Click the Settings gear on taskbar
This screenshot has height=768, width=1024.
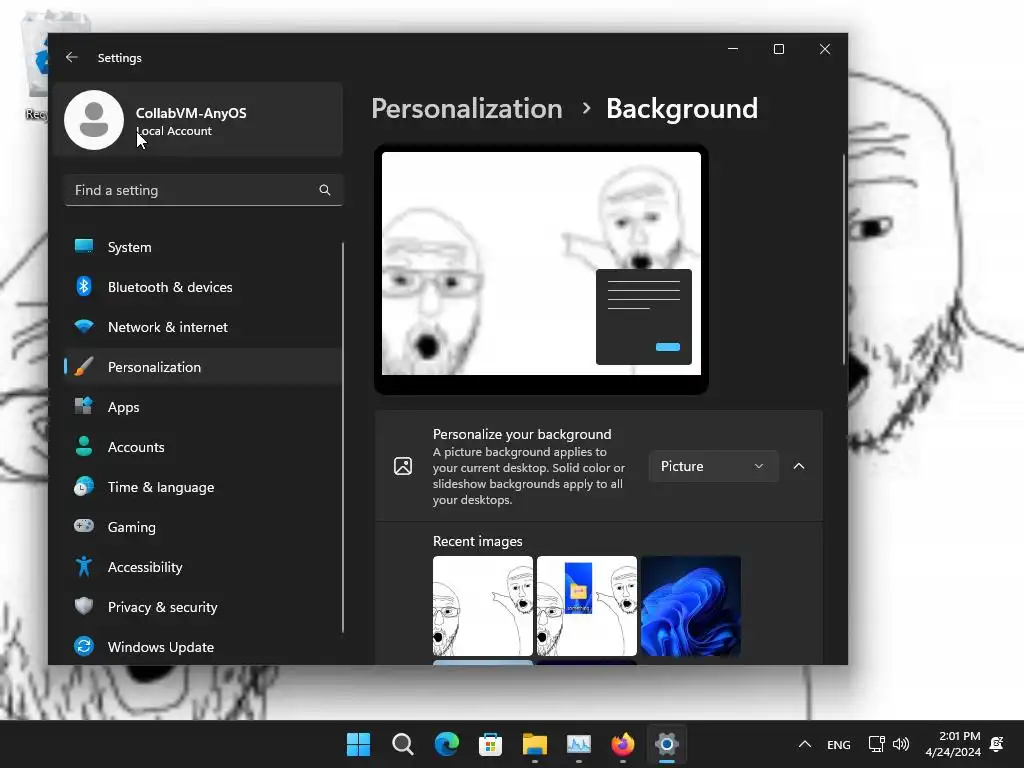click(667, 744)
